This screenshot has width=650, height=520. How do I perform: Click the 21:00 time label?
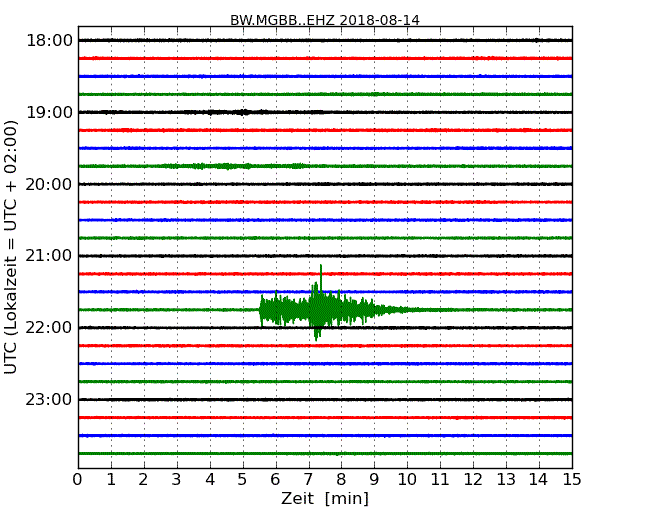[49, 255]
